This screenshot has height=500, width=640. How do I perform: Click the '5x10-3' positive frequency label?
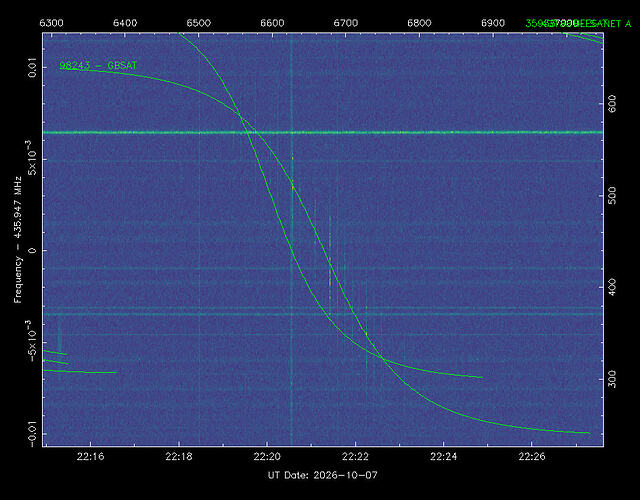coord(31,157)
